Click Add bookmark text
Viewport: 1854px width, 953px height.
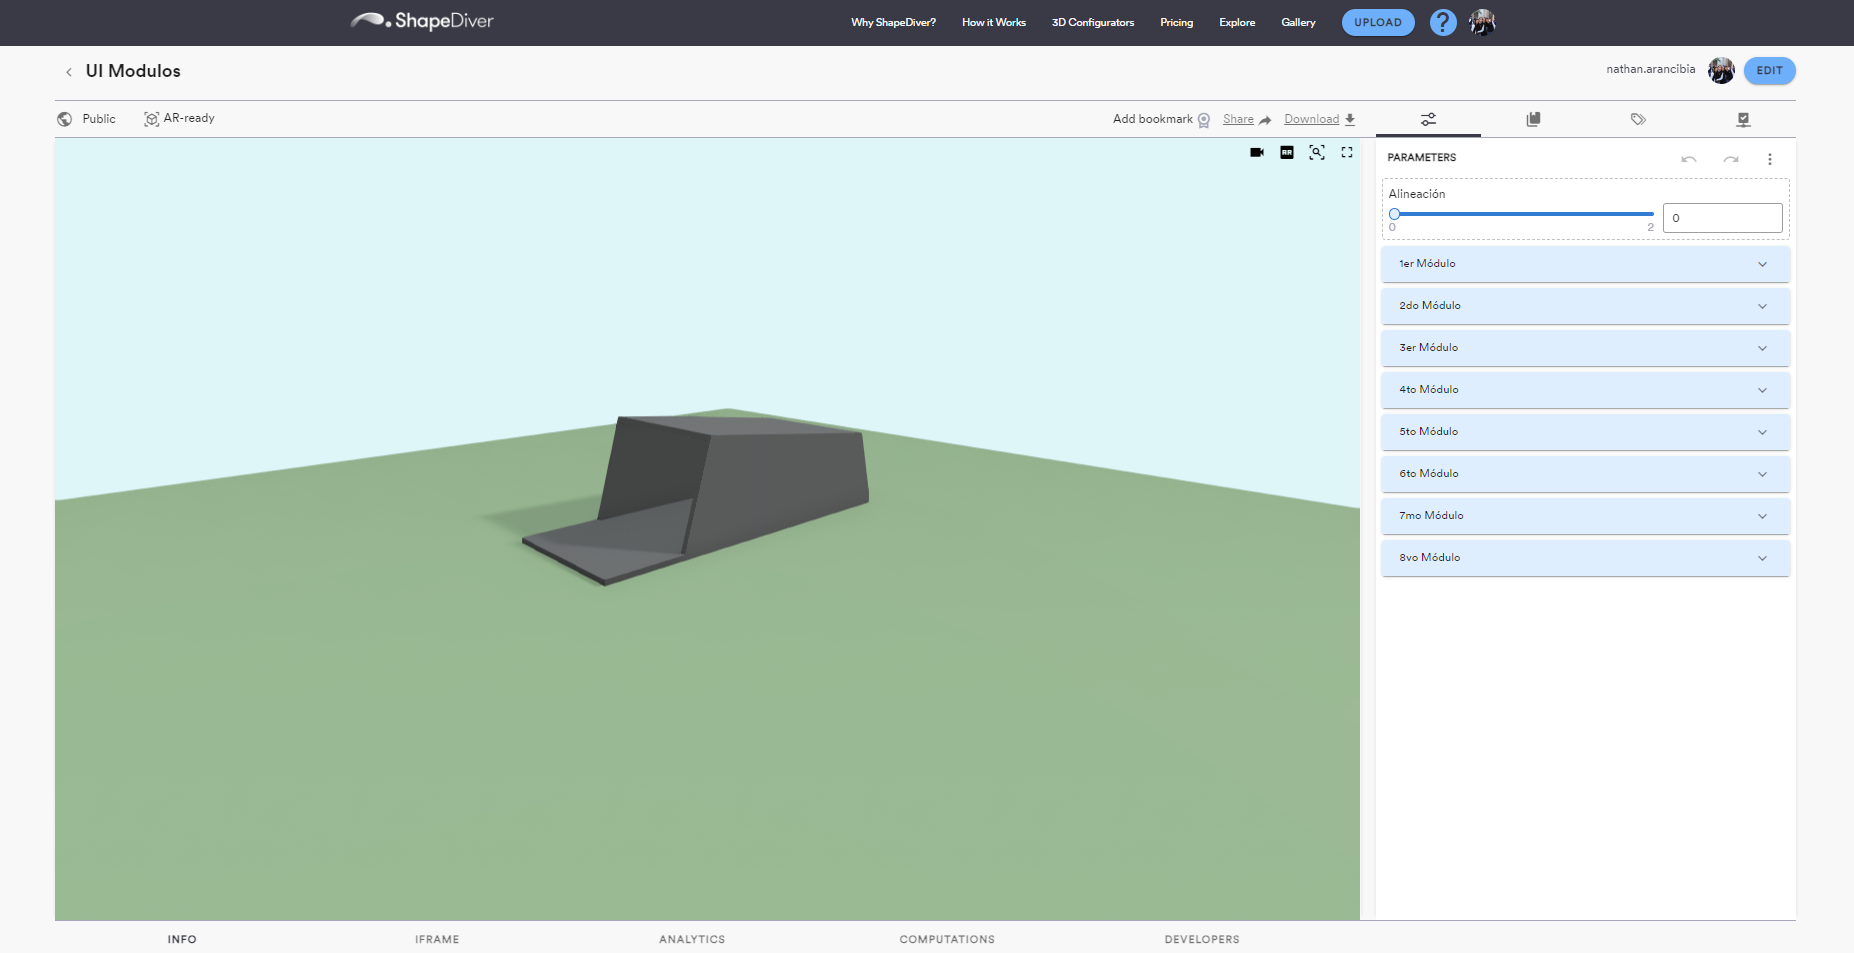point(1152,119)
